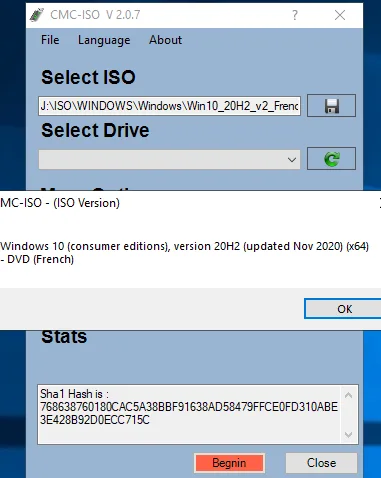Open the File menu
Image resolution: width=381 pixels, height=478 pixels.
coord(50,40)
